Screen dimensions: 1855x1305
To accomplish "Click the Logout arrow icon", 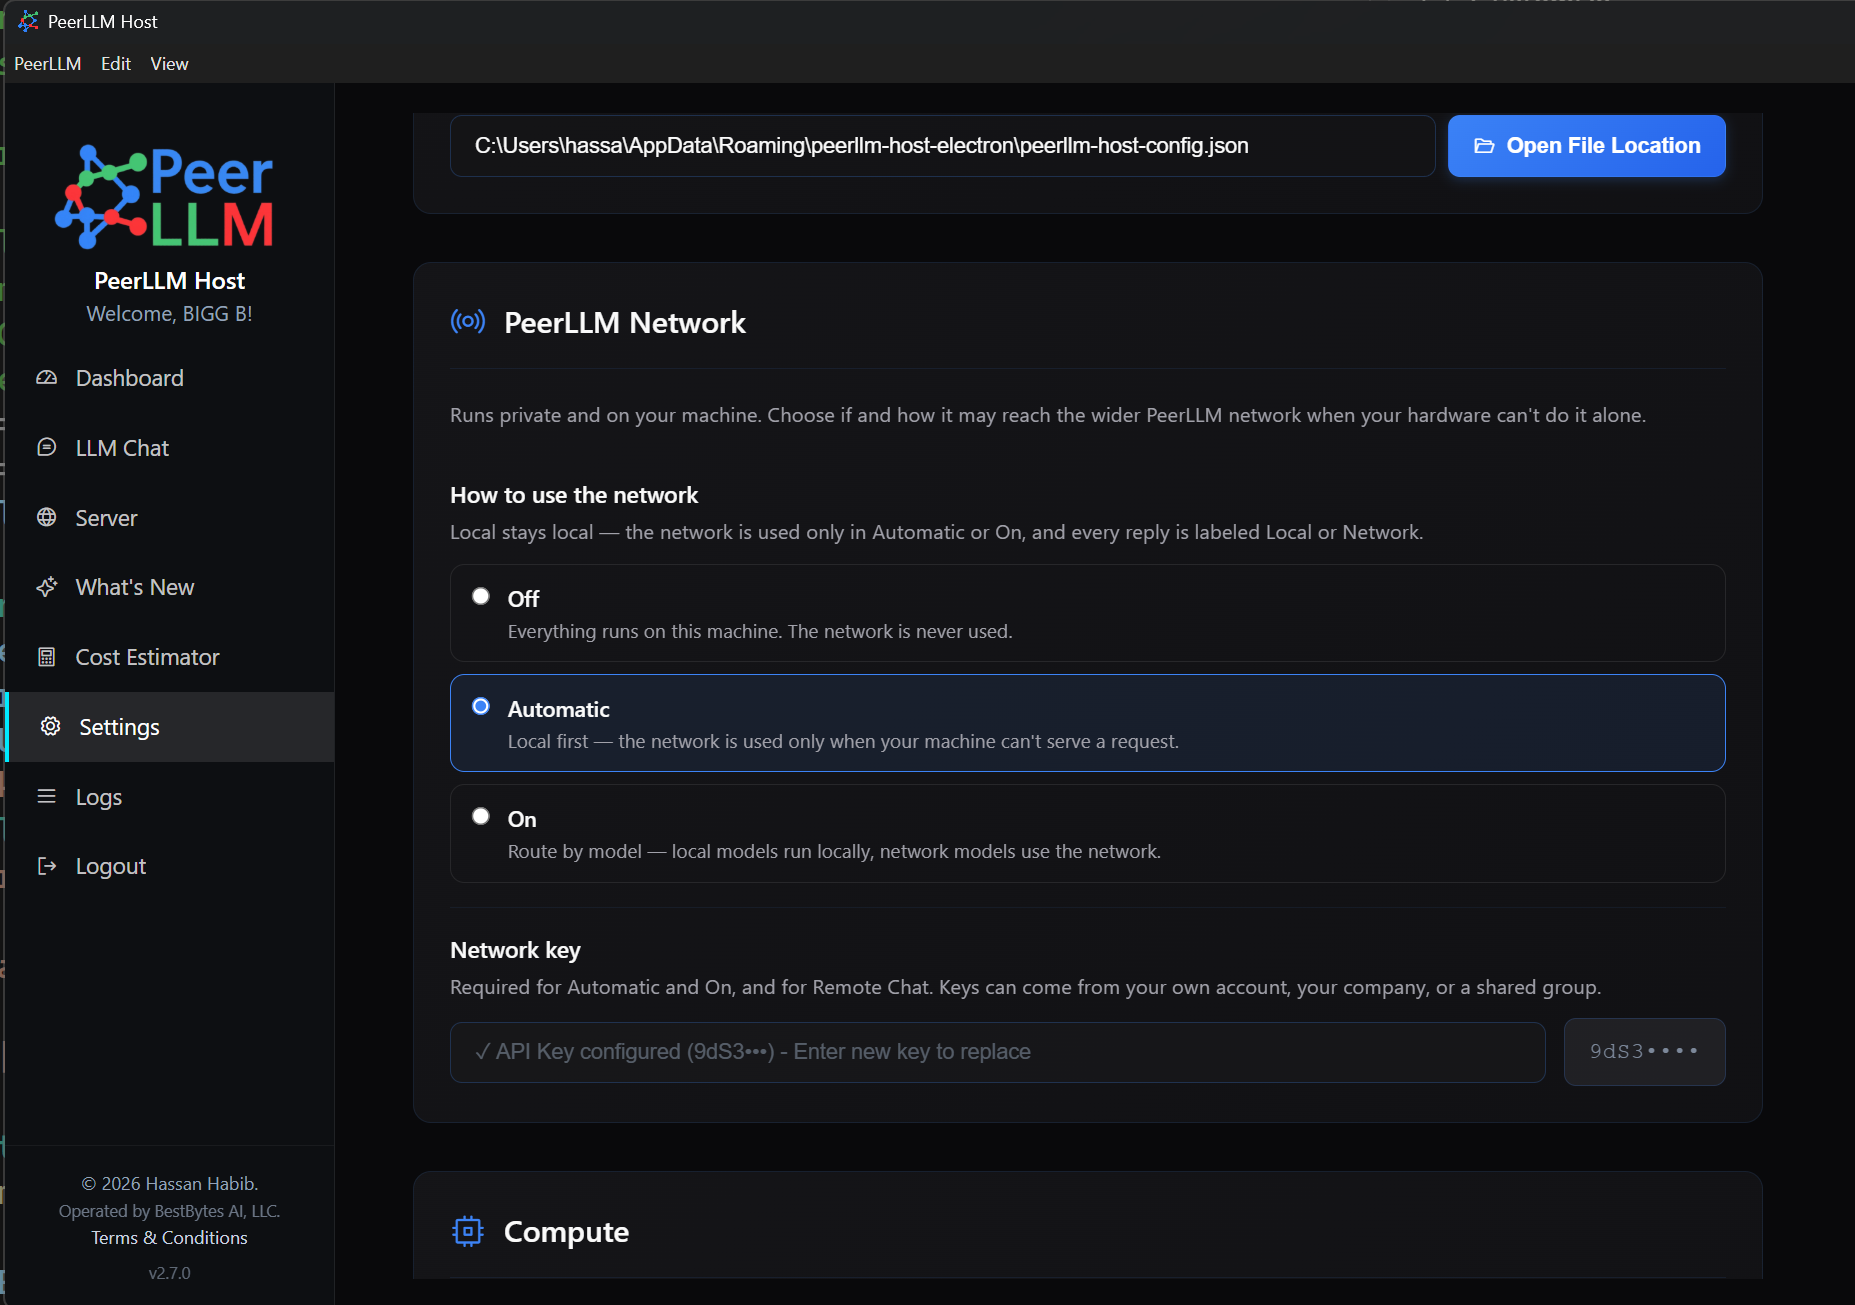I will 46,866.
